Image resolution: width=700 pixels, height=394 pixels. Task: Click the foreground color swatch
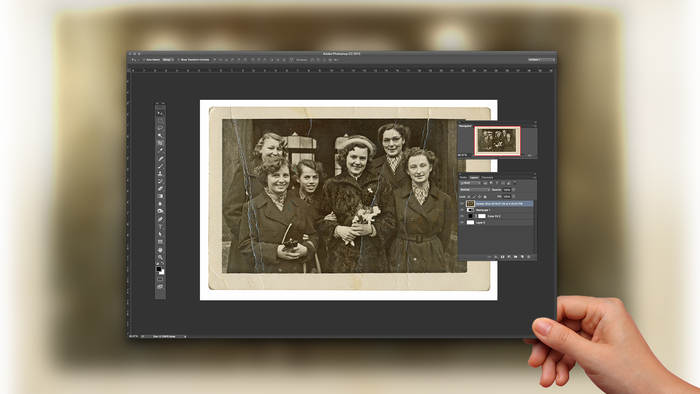pyautogui.click(x=158, y=269)
